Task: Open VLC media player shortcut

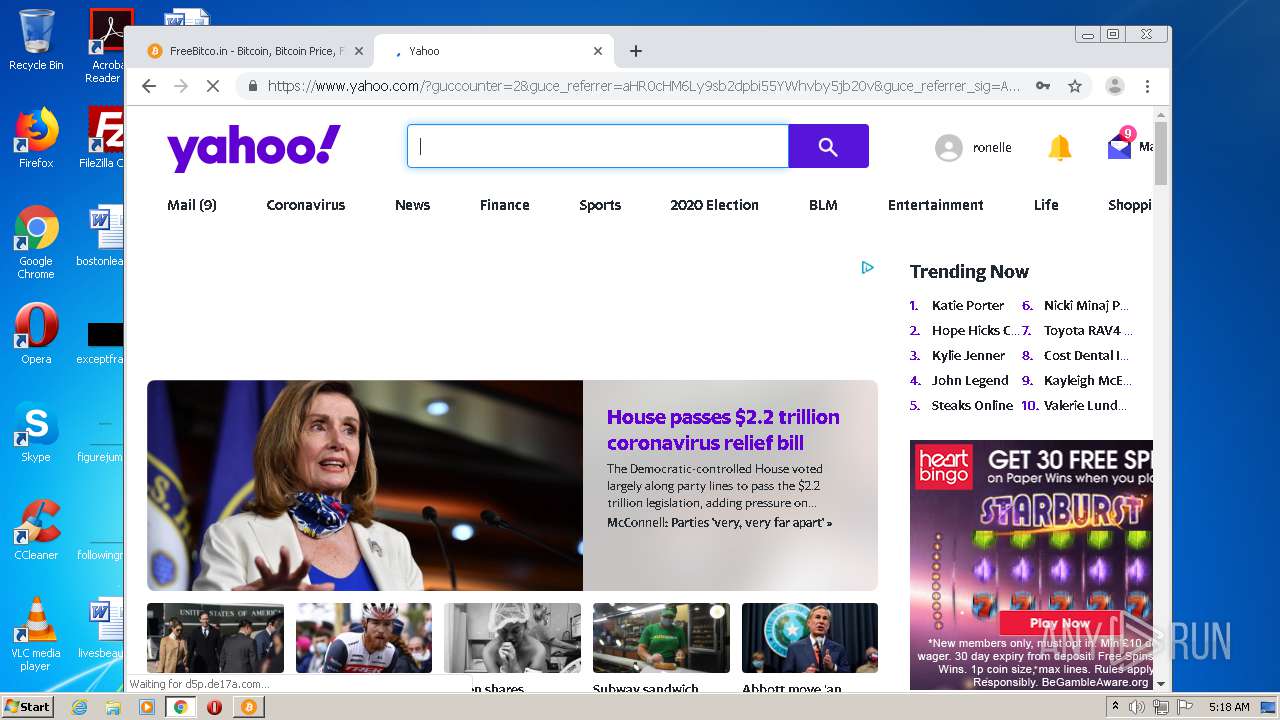Action: (x=36, y=633)
